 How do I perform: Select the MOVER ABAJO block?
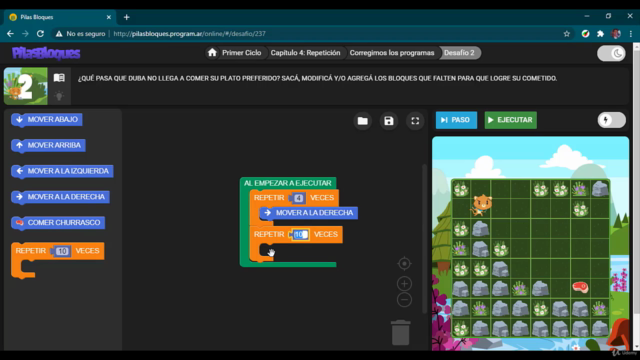coord(47,120)
